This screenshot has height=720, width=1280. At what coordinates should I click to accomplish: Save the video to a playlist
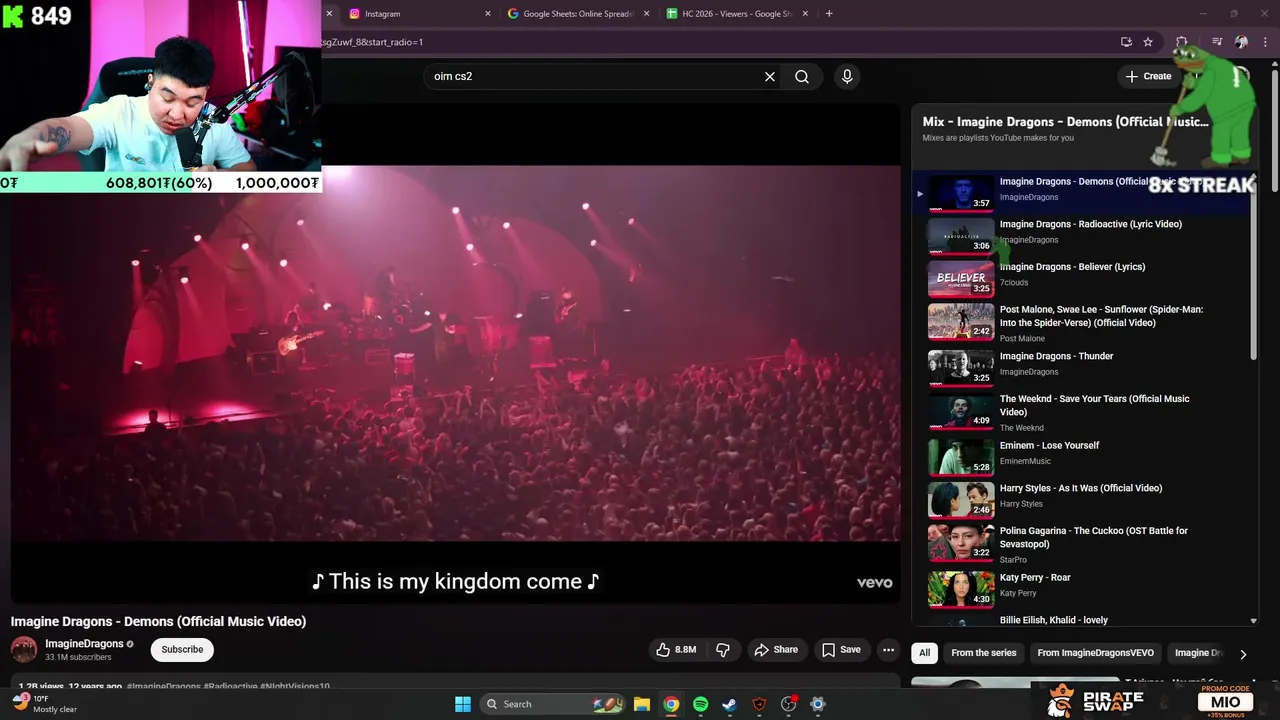click(841, 650)
